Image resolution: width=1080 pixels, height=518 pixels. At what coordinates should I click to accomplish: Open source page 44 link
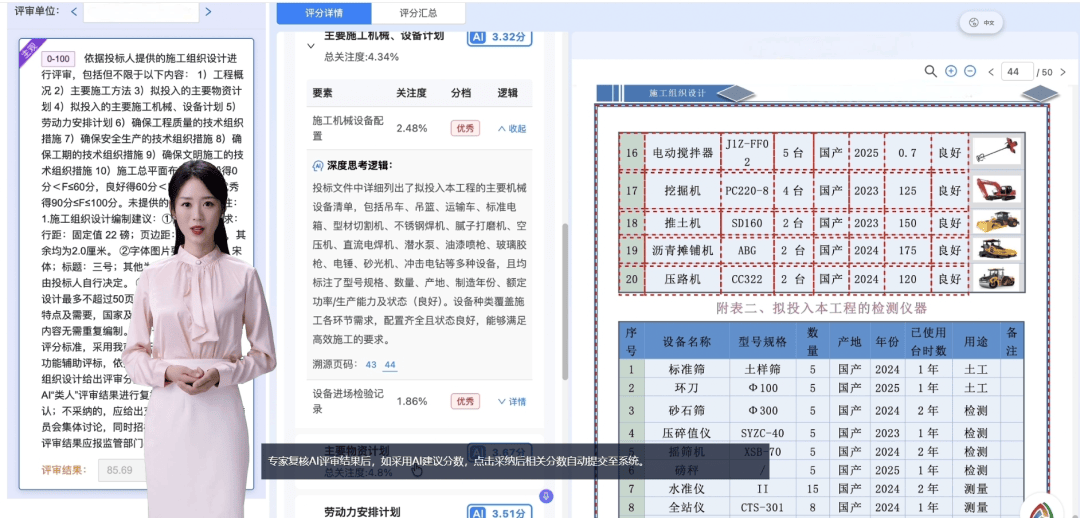point(390,365)
